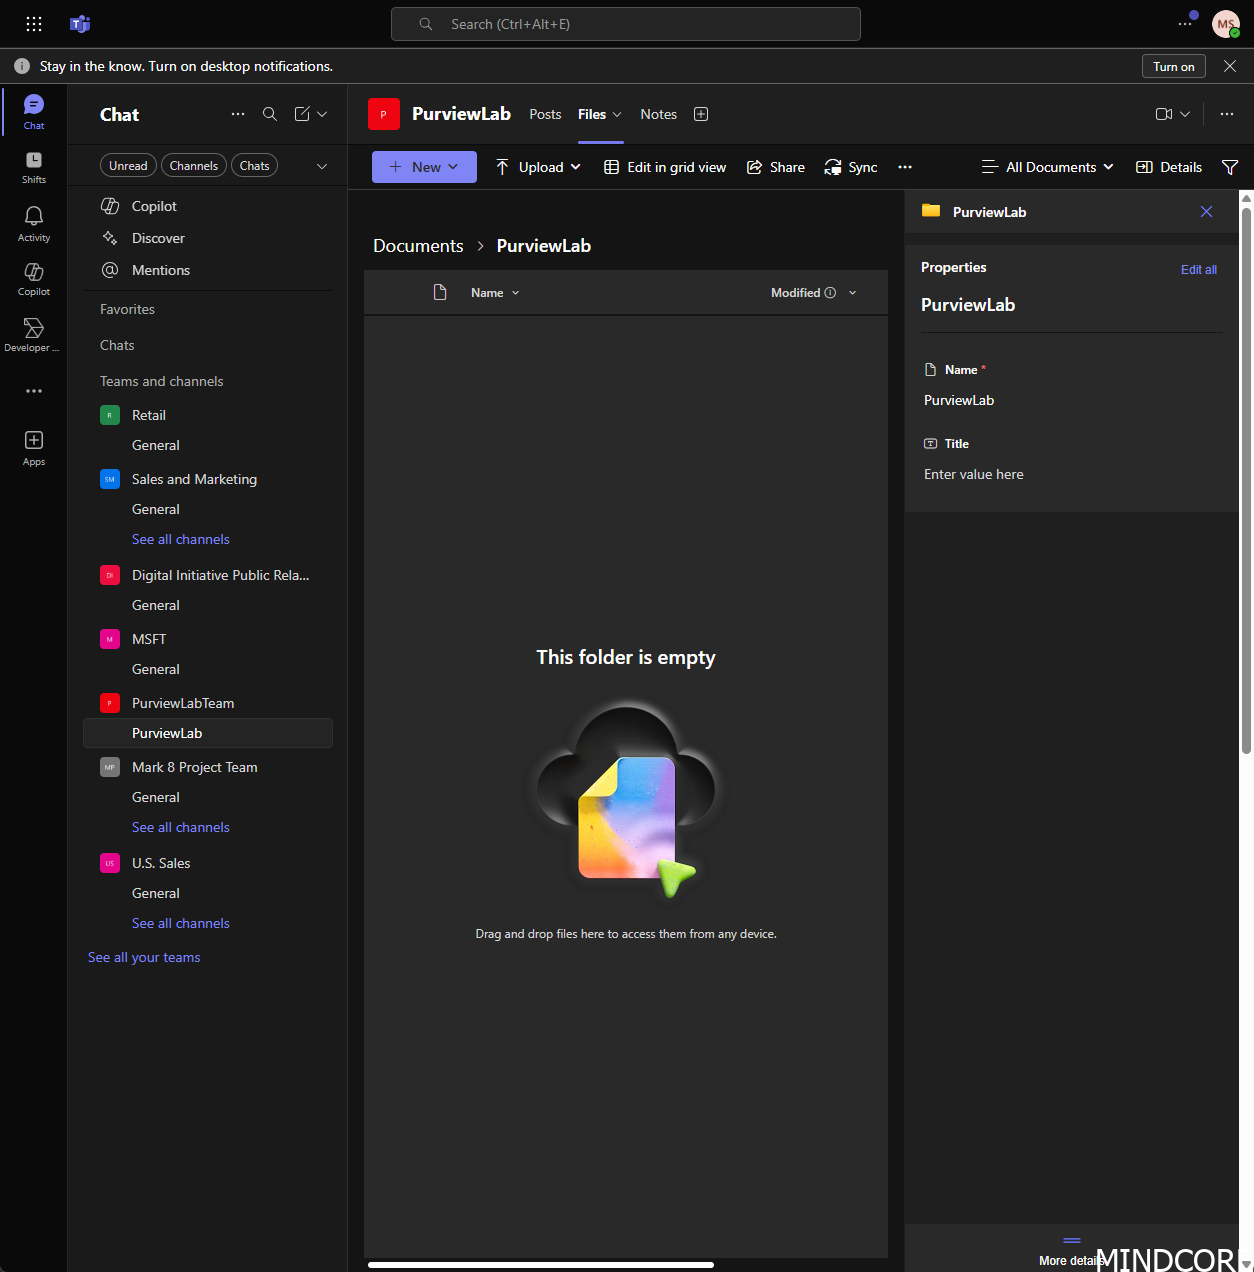
Task: Open Copilot from the left sidebar
Action: [x=33, y=278]
